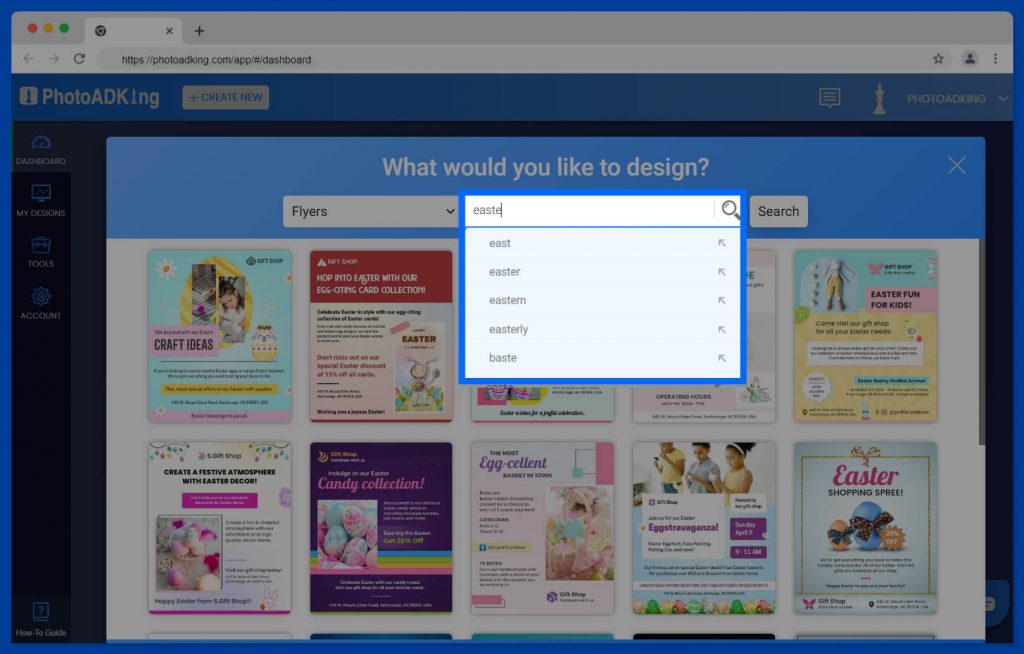Screen dimensions: 1024x654
Task: Click the PhotoADKing logo
Action: coord(89,97)
